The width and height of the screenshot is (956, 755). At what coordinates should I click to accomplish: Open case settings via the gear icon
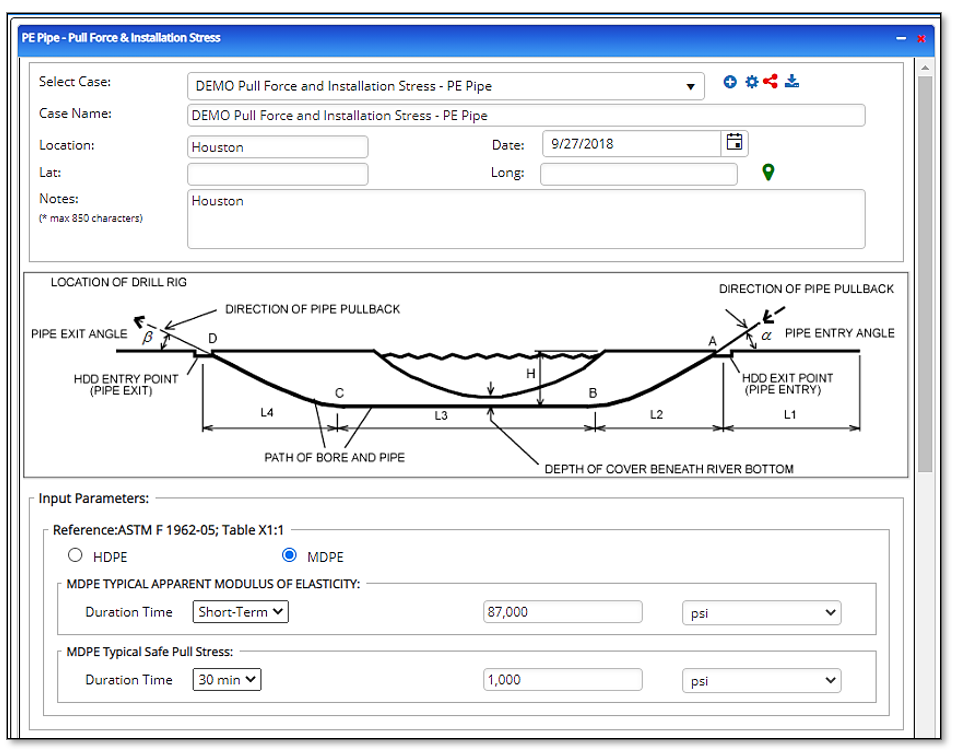click(x=752, y=82)
